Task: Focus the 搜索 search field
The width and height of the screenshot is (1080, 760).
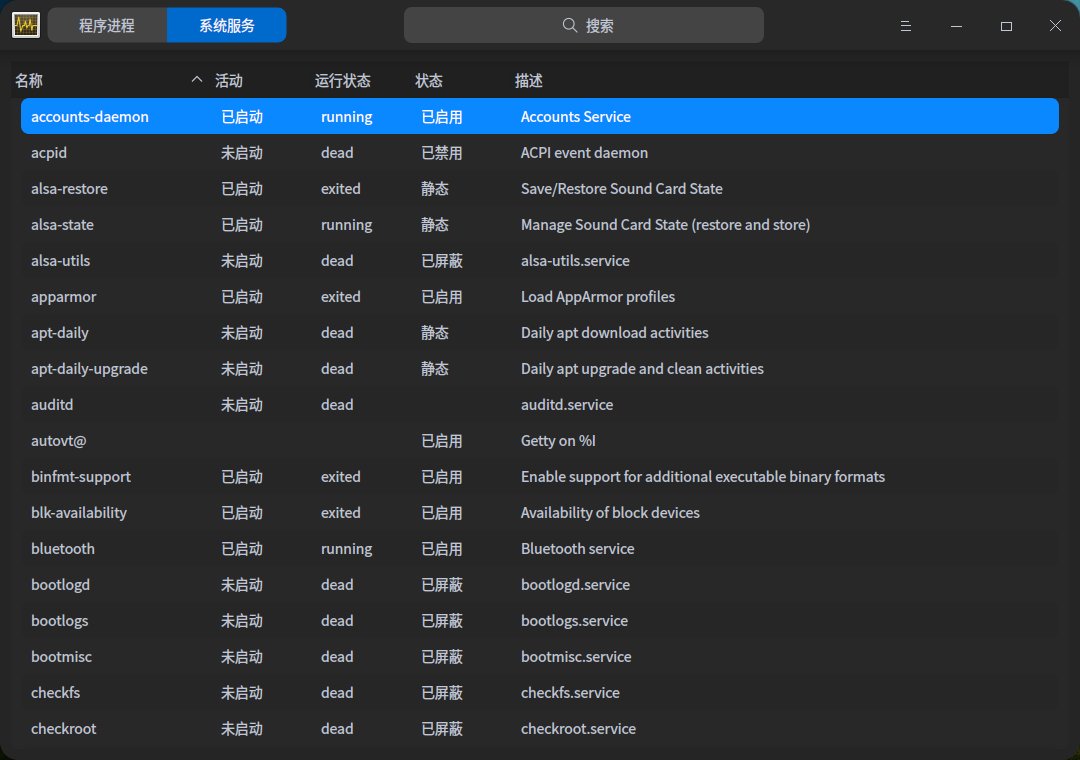Action: pyautogui.click(x=600, y=26)
